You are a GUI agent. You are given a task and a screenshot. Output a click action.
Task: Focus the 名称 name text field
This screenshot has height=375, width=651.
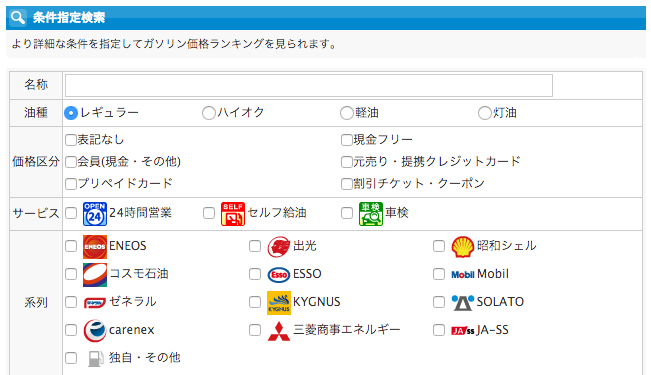point(309,86)
